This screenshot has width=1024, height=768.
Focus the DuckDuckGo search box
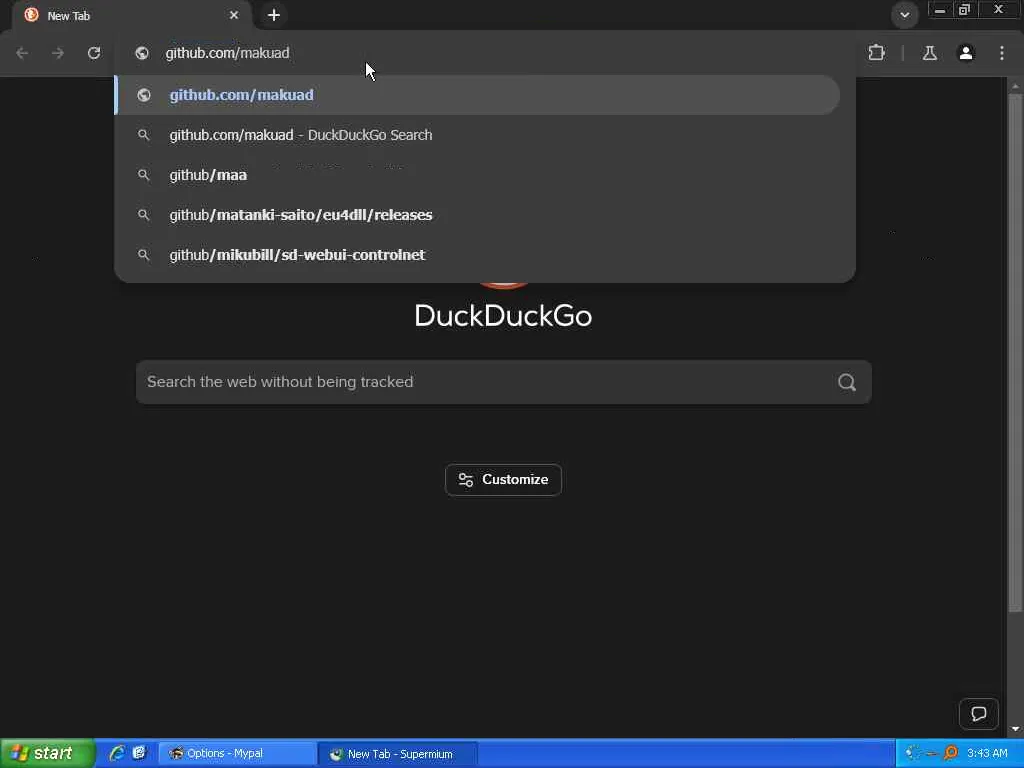tap(504, 382)
